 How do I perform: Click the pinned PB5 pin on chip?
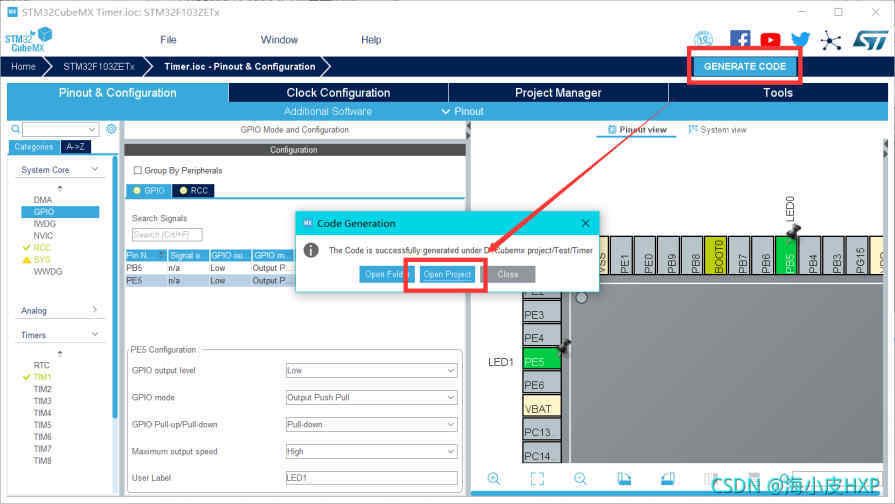coord(789,255)
